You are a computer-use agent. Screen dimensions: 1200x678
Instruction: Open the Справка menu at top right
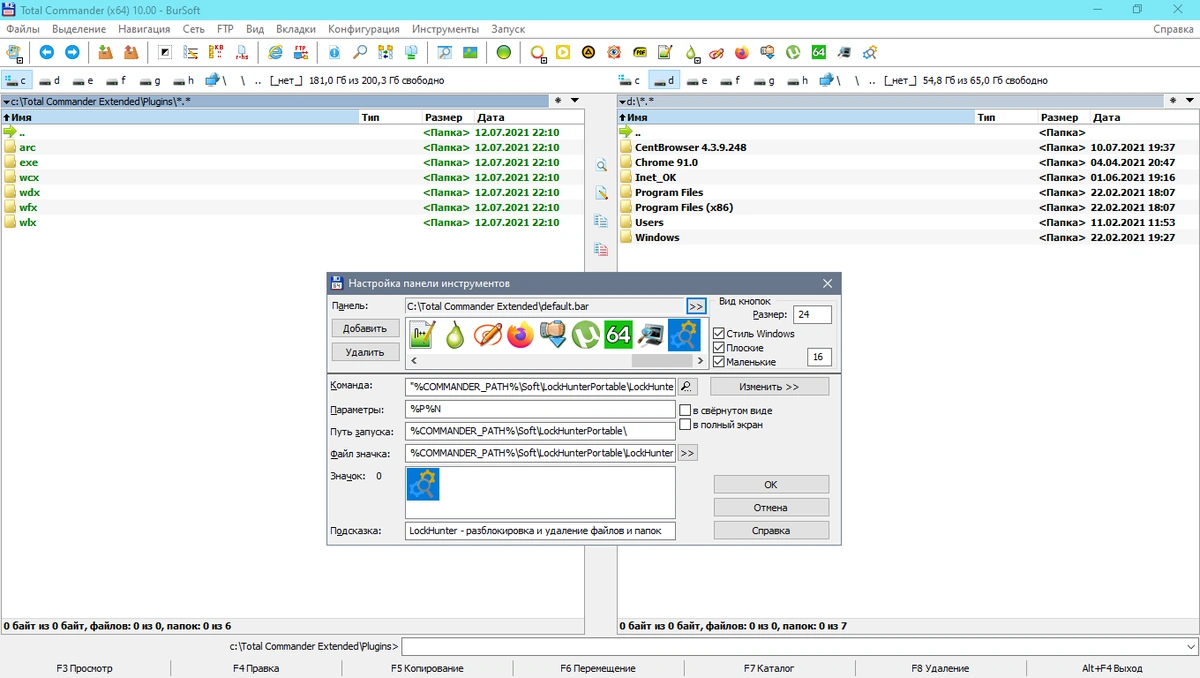pos(1173,29)
